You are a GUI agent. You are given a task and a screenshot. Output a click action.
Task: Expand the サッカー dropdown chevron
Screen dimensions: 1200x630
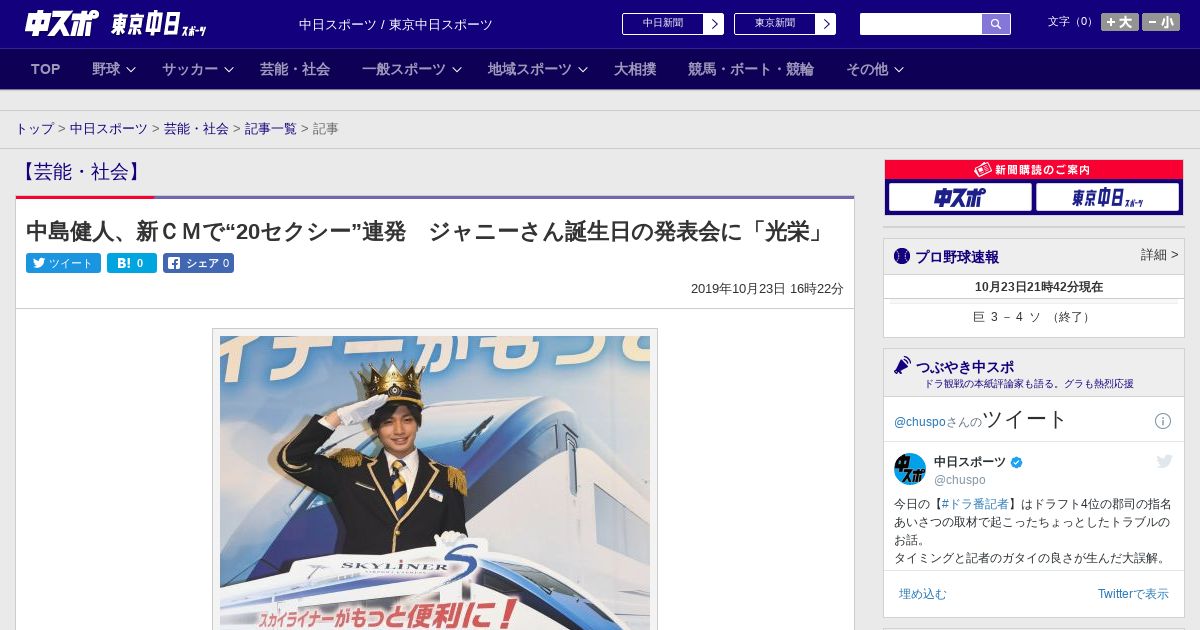(x=228, y=69)
